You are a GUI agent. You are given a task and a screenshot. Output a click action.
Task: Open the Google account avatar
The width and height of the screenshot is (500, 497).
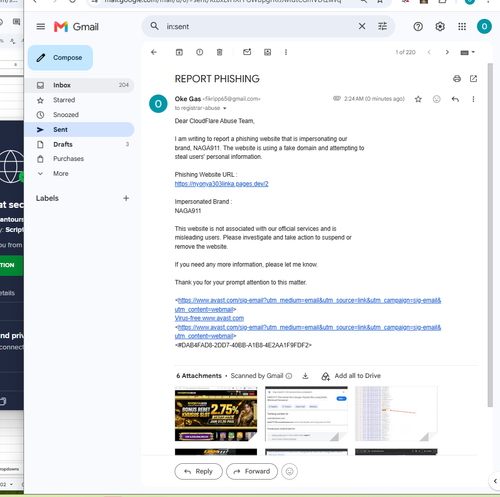(x=484, y=26)
